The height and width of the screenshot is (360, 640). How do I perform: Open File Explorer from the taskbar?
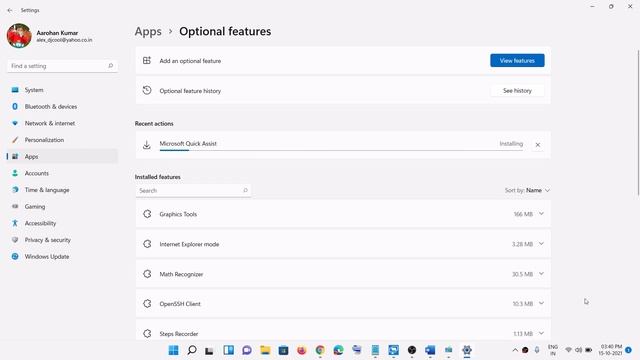[x=265, y=350]
